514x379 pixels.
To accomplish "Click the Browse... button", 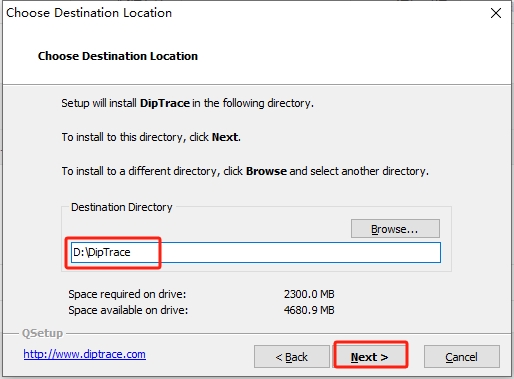I will pyautogui.click(x=395, y=229).
